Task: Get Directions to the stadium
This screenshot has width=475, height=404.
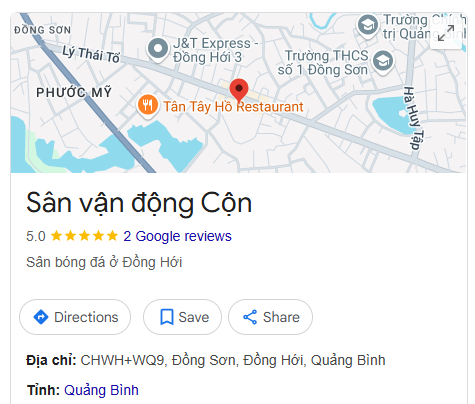Action: coord(75,317)
